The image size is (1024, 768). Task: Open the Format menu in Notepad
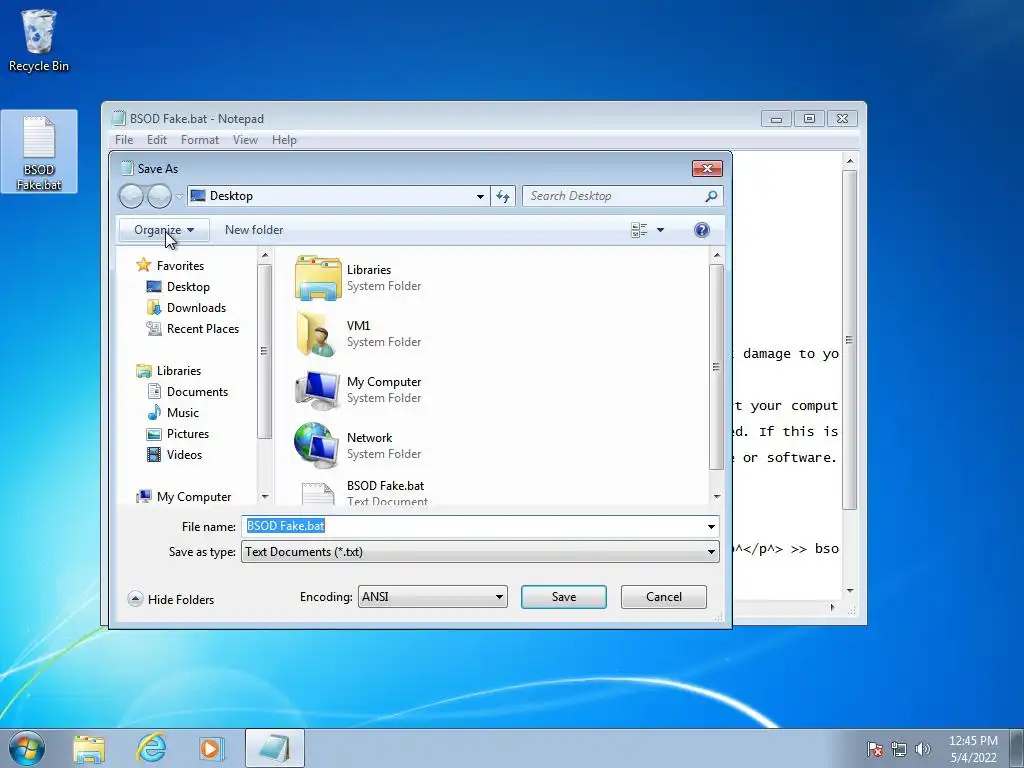point(200,140)
